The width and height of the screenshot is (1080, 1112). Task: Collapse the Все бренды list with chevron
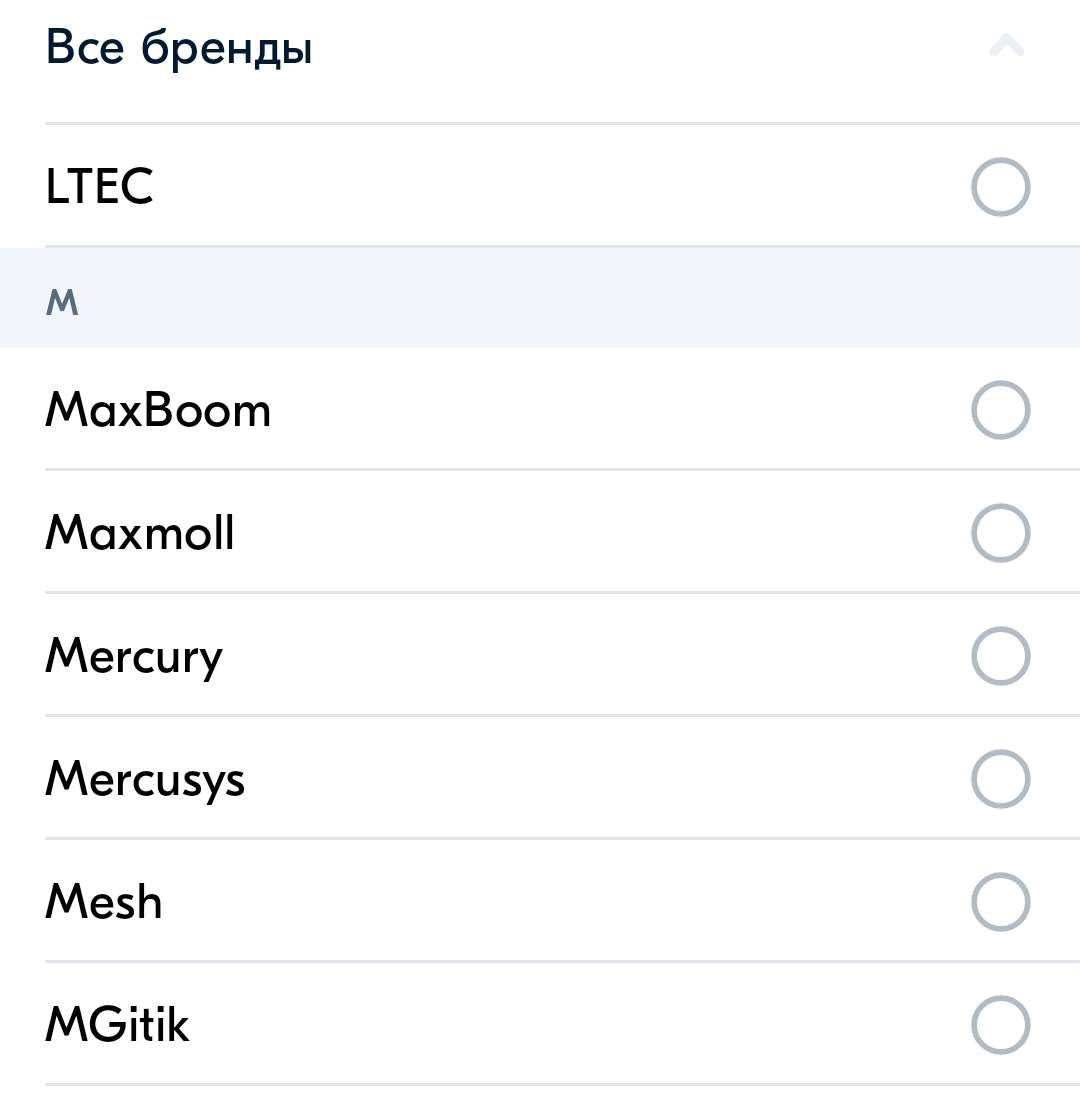point(1006,46)
